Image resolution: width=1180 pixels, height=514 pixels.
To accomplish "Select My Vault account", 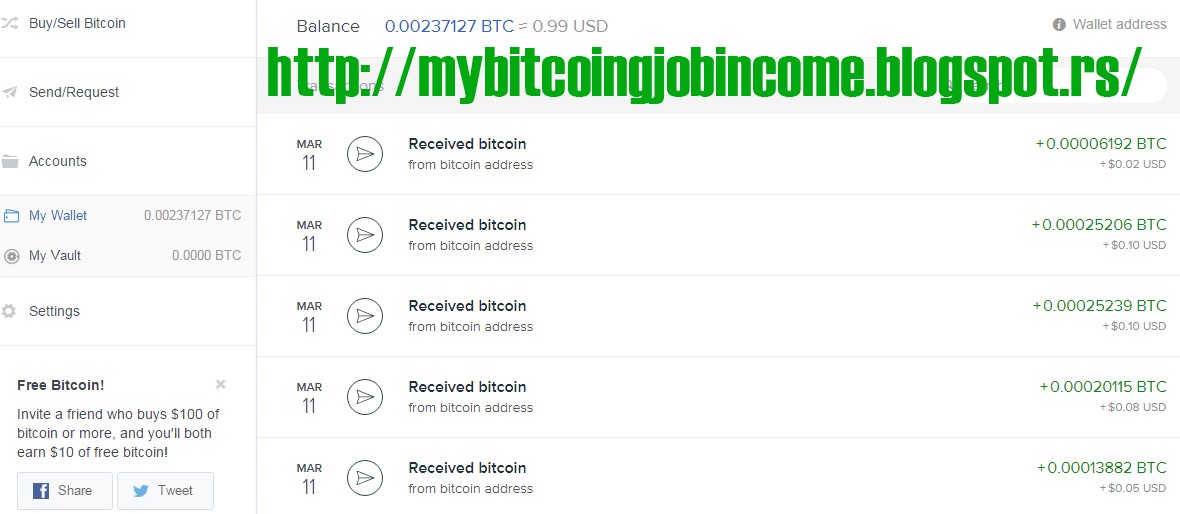I will 128,256.
